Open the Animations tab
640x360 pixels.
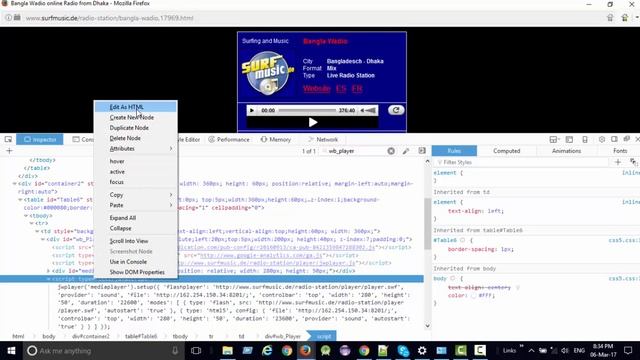566,151
